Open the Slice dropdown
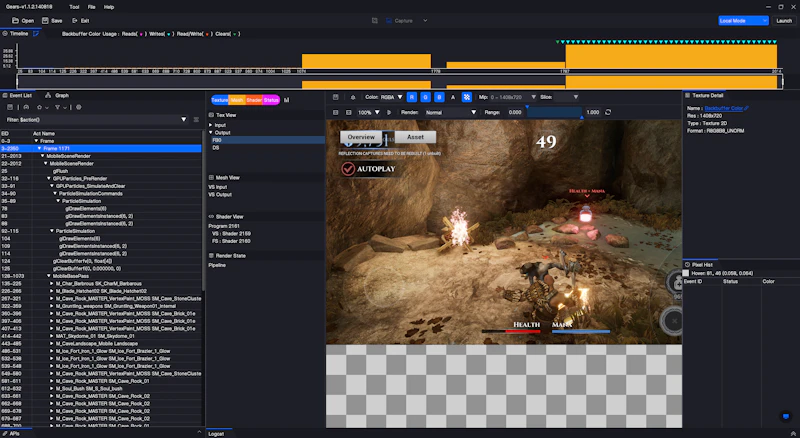This screenshot has height=438, width=800. tap(566, 97)
